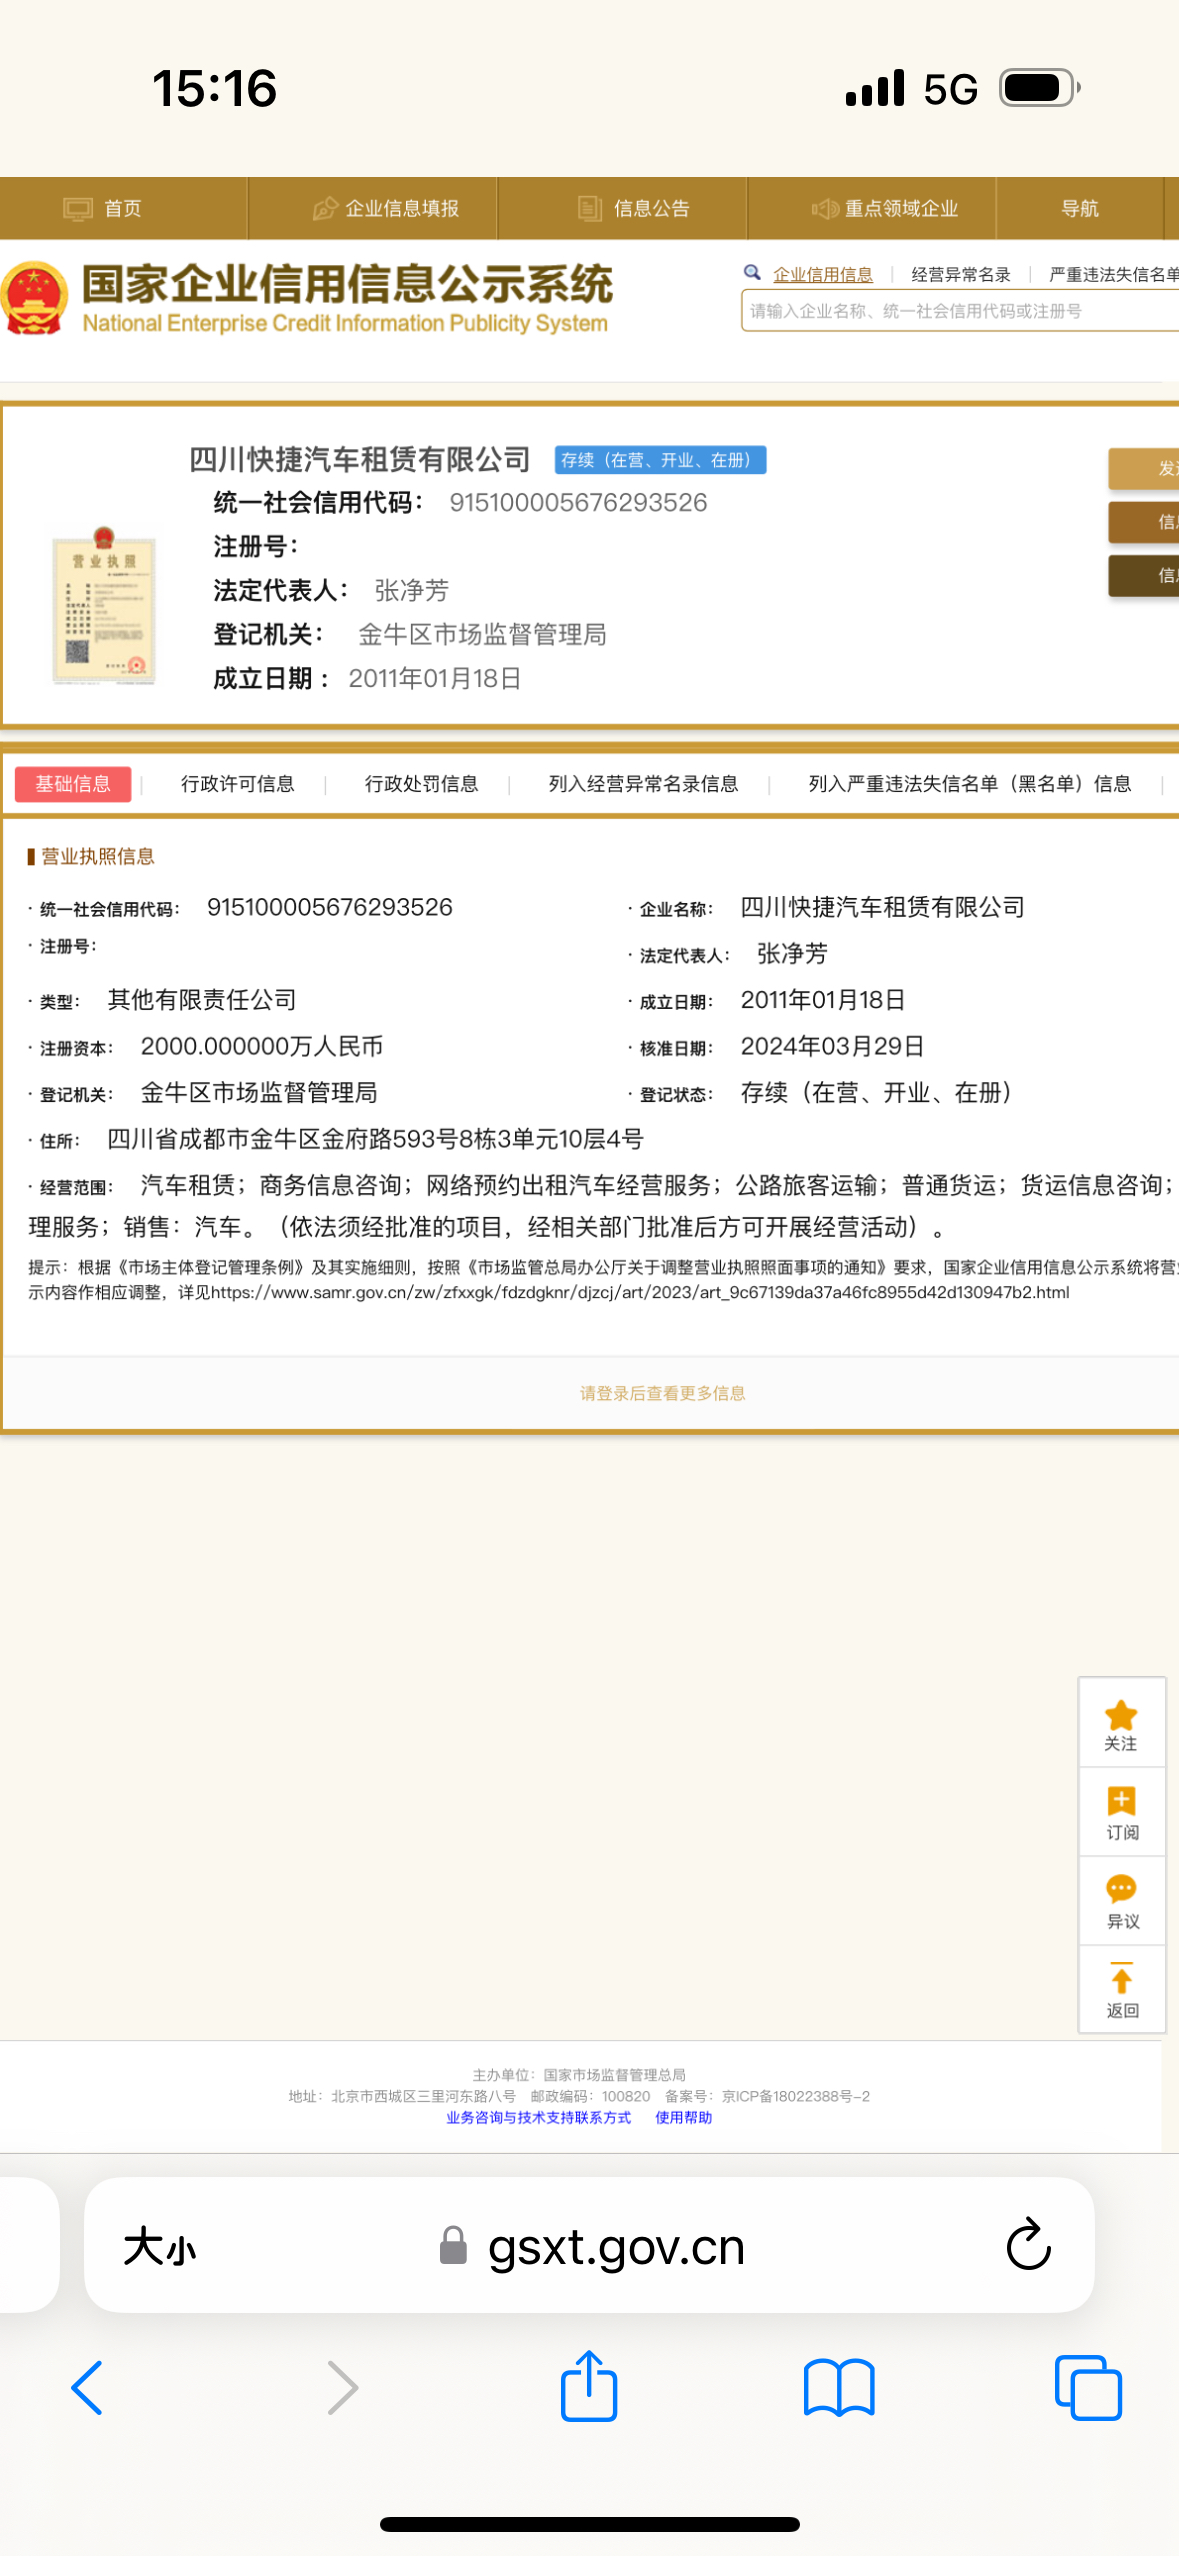The height and width of the screenshot is (2556, 1179).
Task: Open the Safari tabs overview
Action: pyautogui.click(x=1088, y=2387)
